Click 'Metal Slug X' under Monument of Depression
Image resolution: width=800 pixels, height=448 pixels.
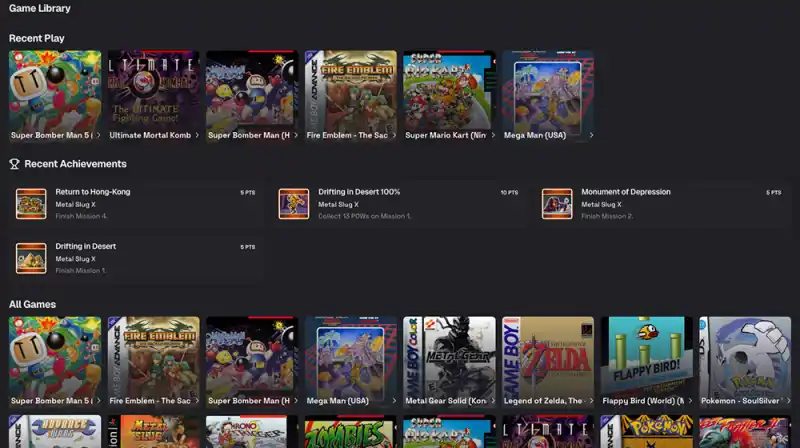pos(602,205)
